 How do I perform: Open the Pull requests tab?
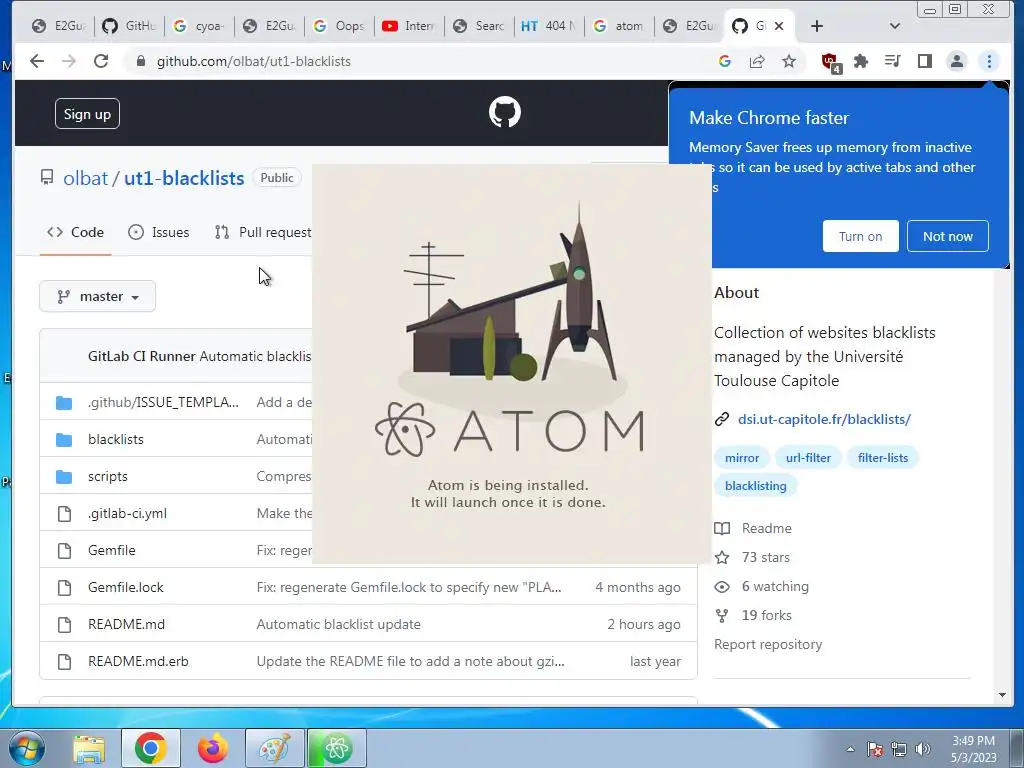tap(263, 232)
